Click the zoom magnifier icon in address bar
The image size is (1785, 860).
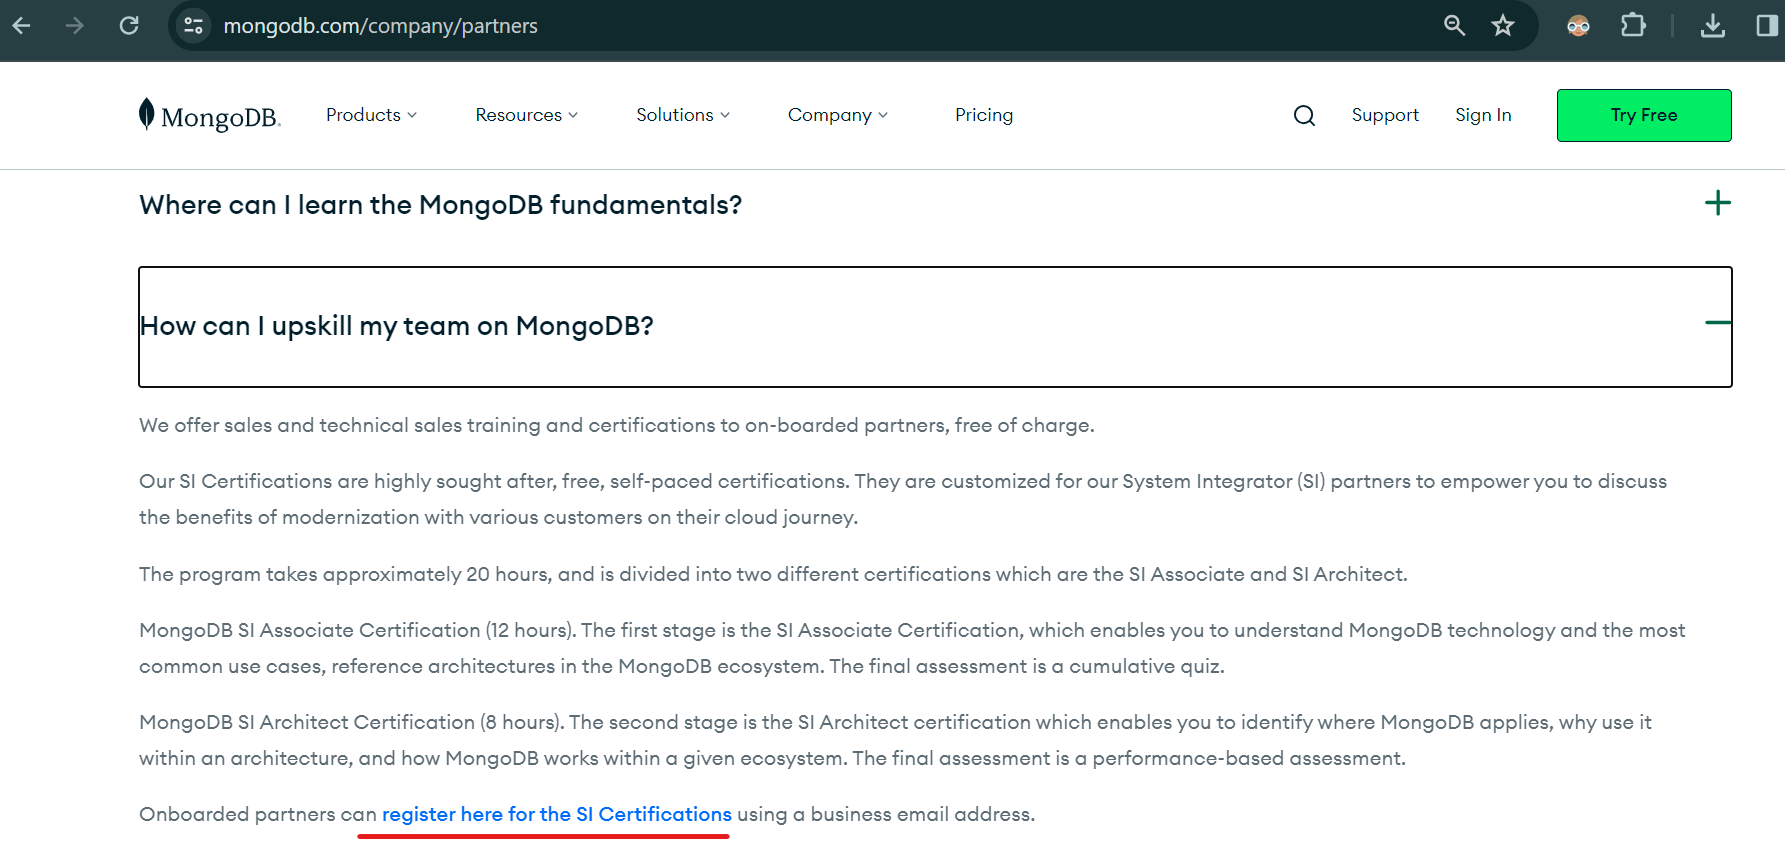(x=1454, y=26)
